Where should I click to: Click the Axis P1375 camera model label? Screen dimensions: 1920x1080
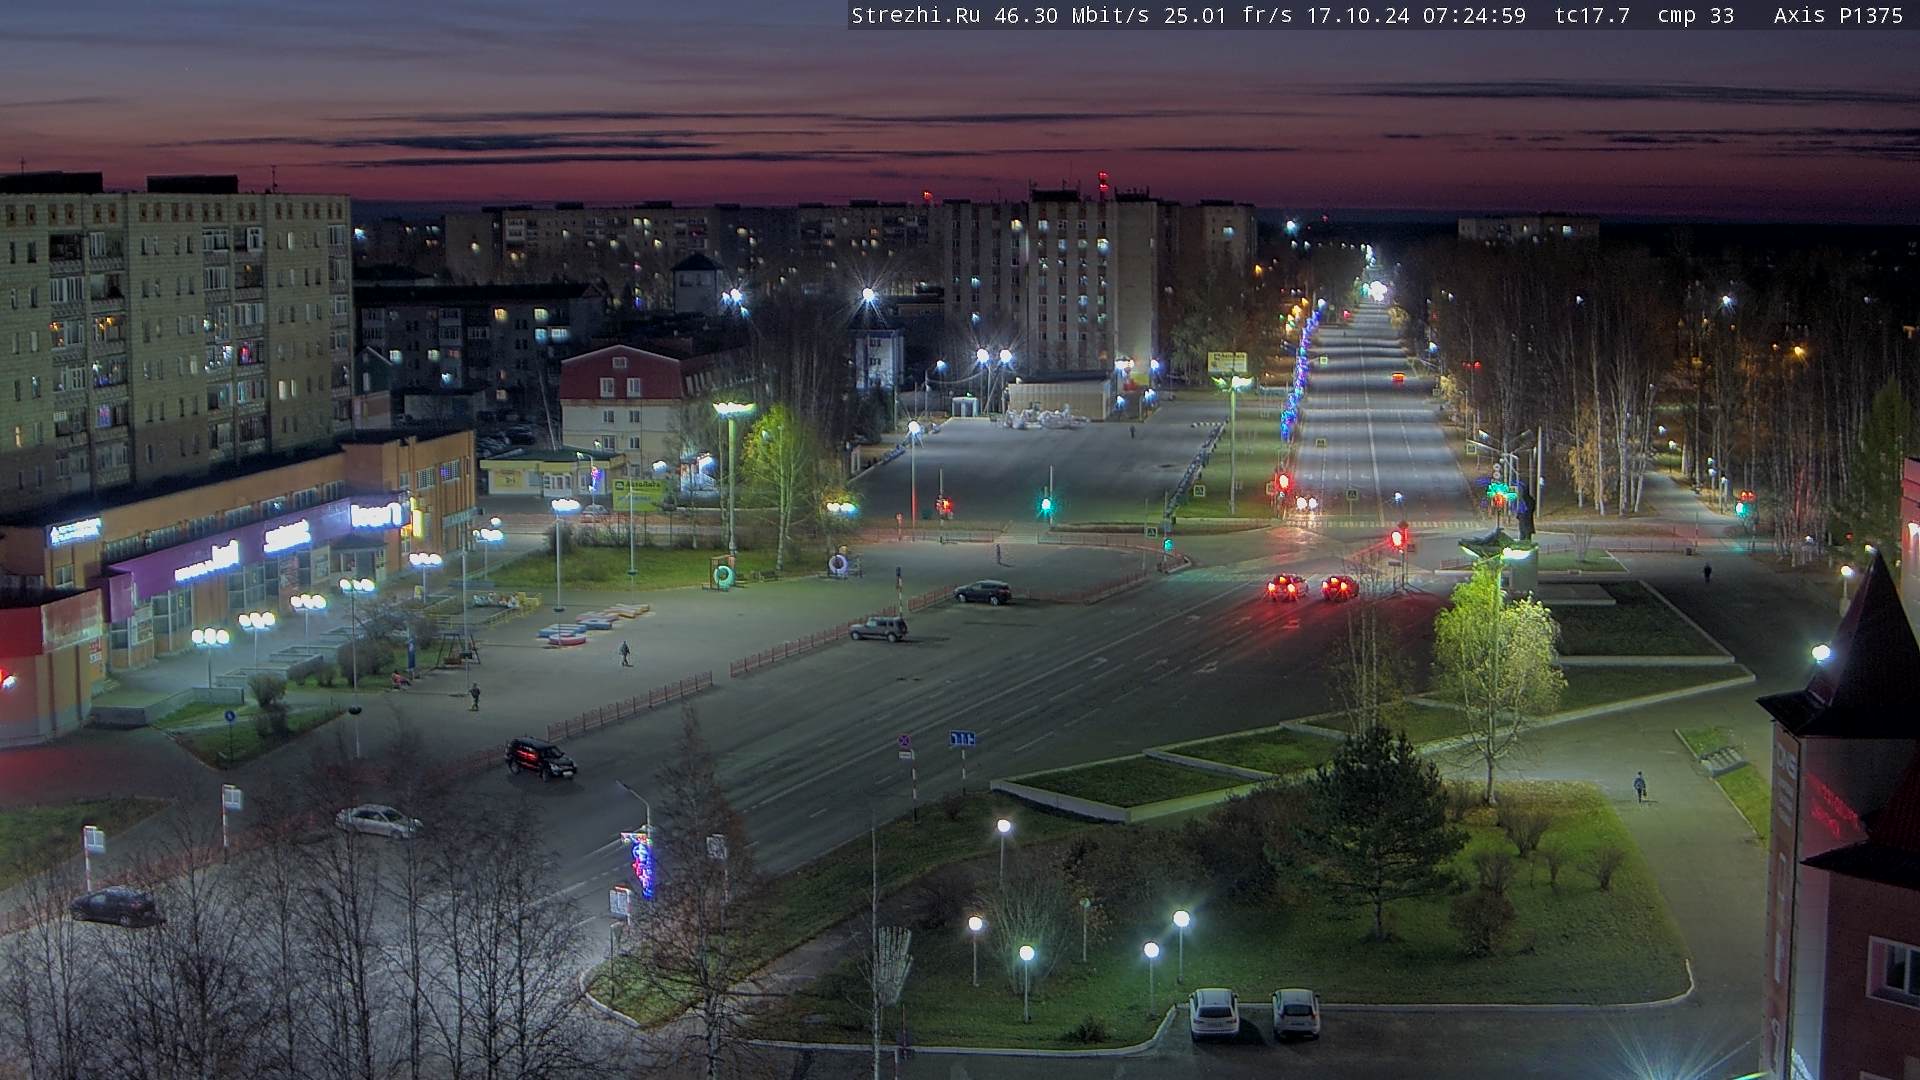click(x=1838, y=15)
